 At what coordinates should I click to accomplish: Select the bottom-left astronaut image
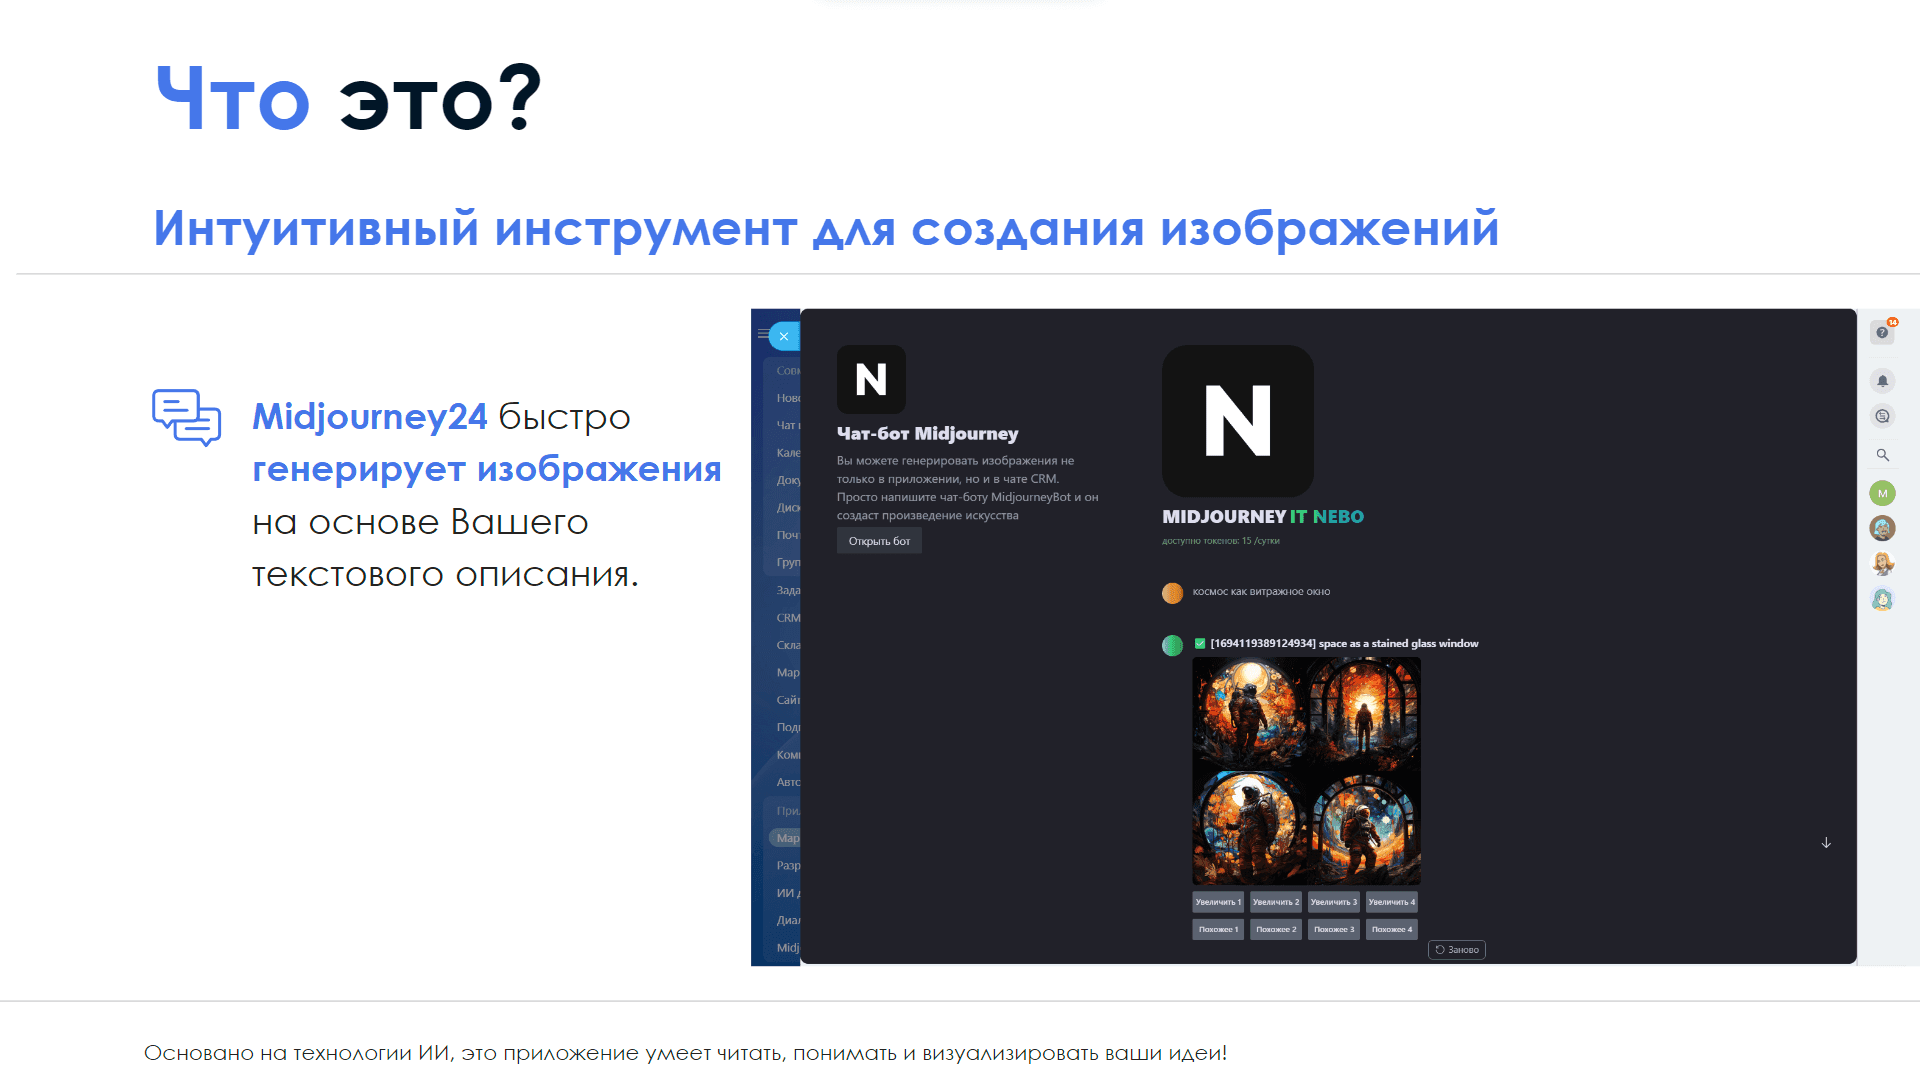point(1249,827)
